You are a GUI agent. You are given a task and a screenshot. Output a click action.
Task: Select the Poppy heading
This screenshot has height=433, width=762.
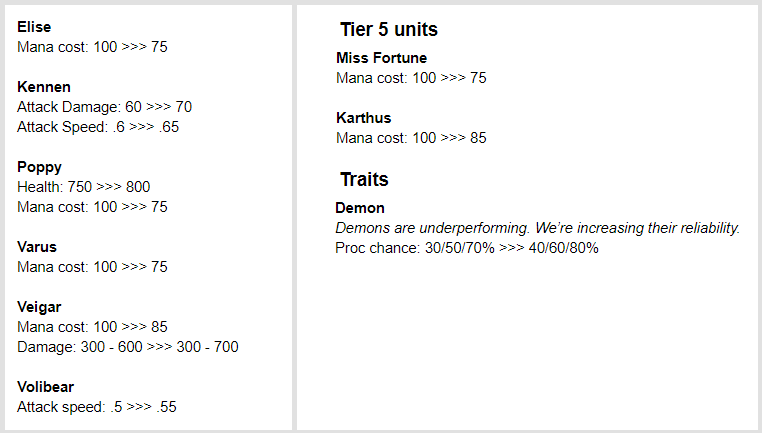click(x=39, y=167)
